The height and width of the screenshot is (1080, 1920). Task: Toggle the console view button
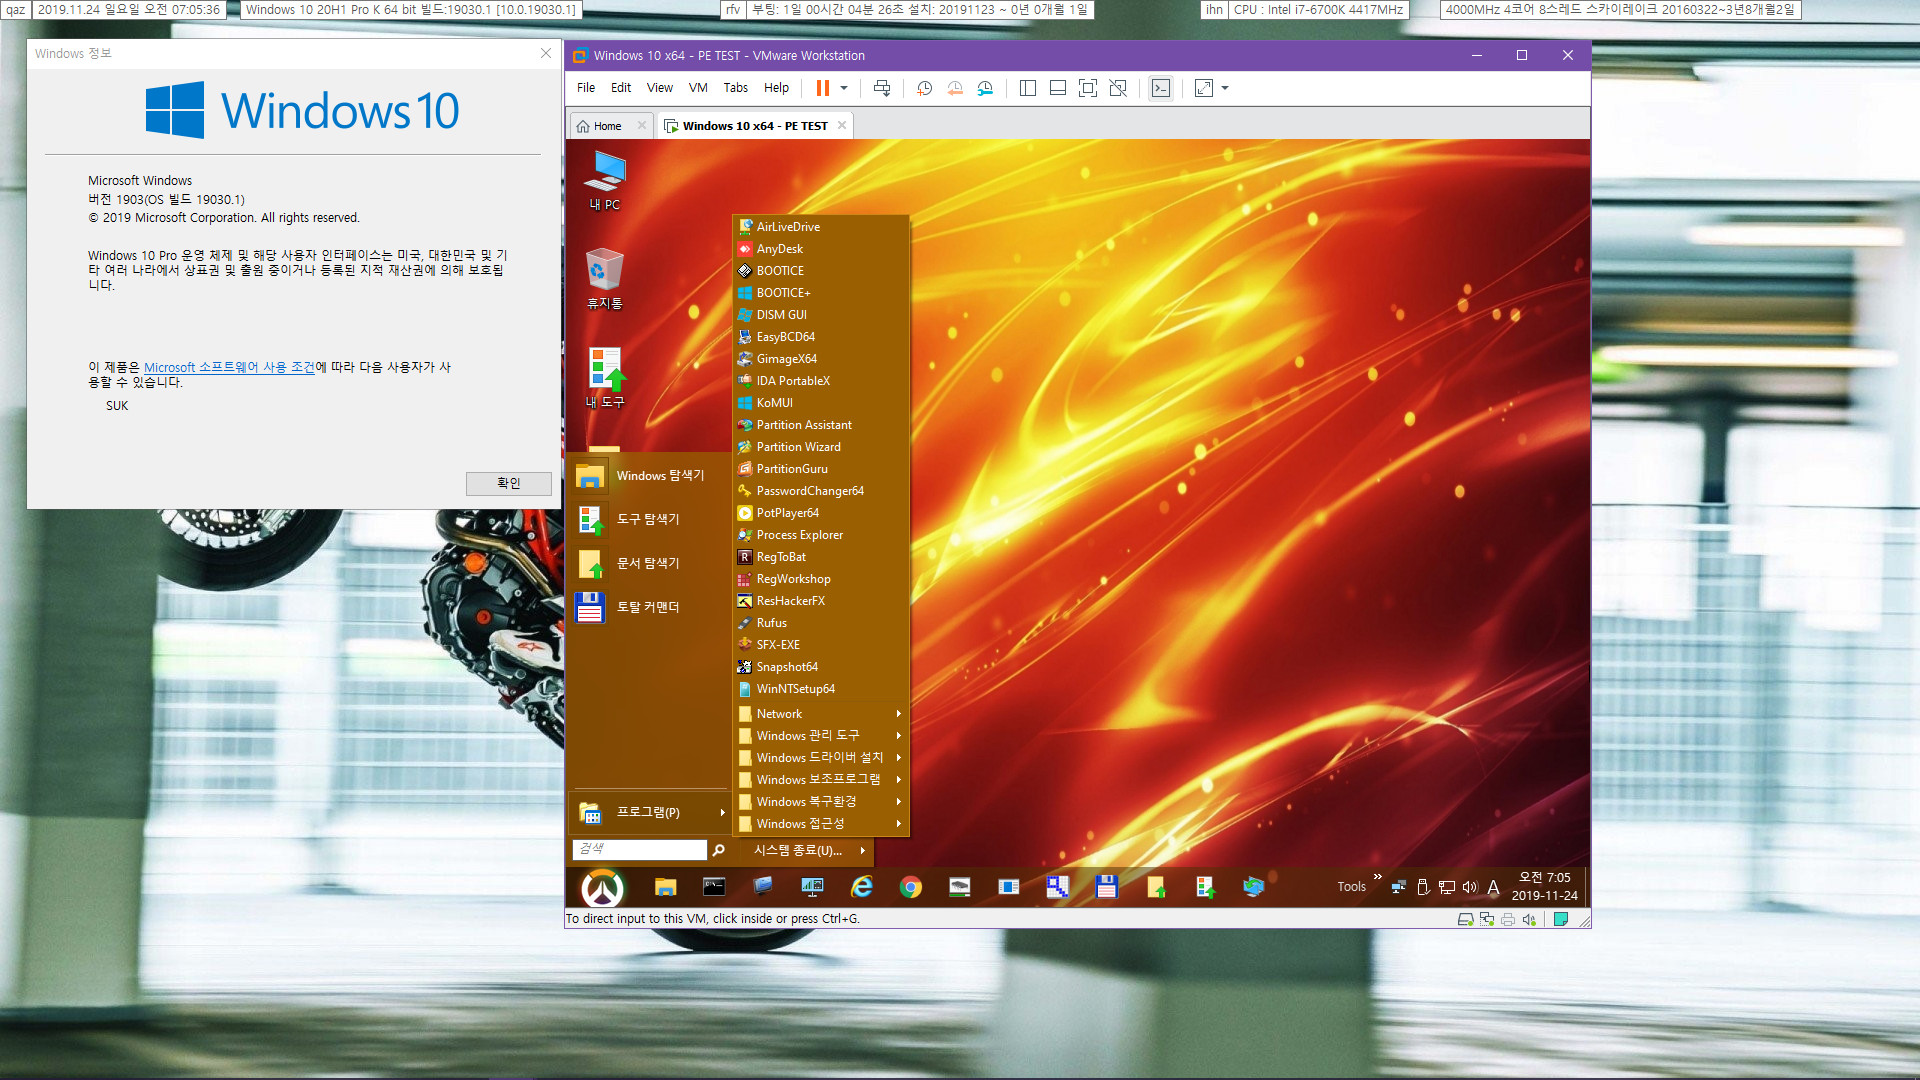pyautogui.click(x=1160, y=88)
